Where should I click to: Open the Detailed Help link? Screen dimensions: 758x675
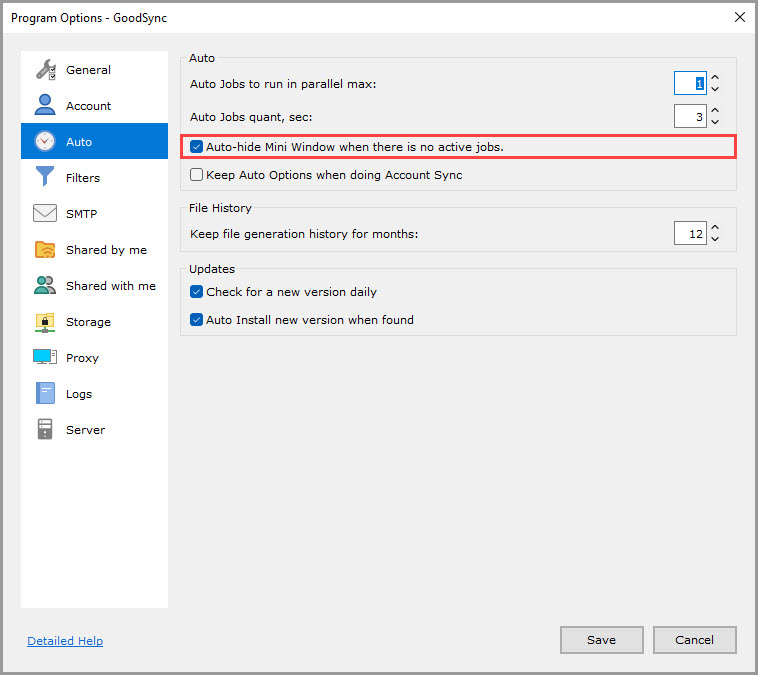pos(65,641)
